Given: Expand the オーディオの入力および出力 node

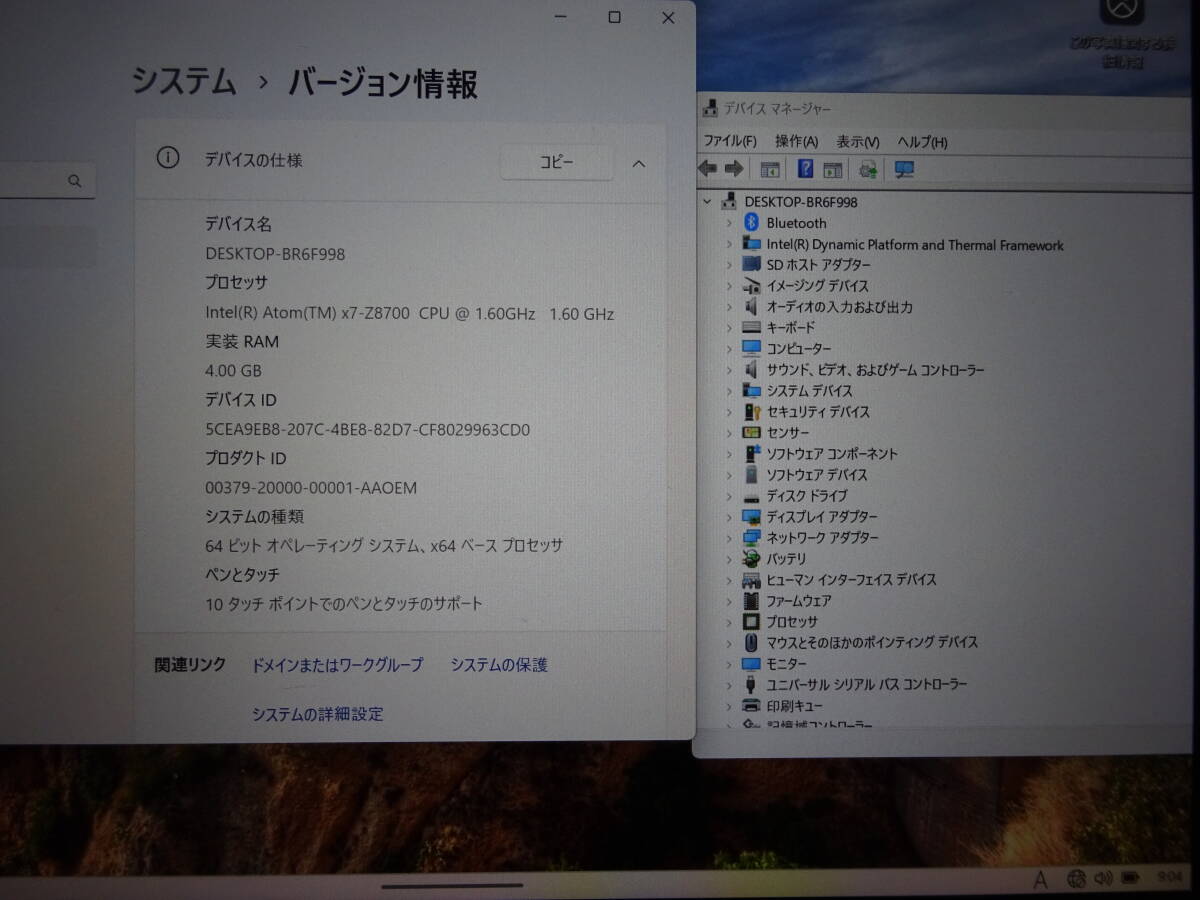Looking at the screenshot, I should click(x=729, y=307).
